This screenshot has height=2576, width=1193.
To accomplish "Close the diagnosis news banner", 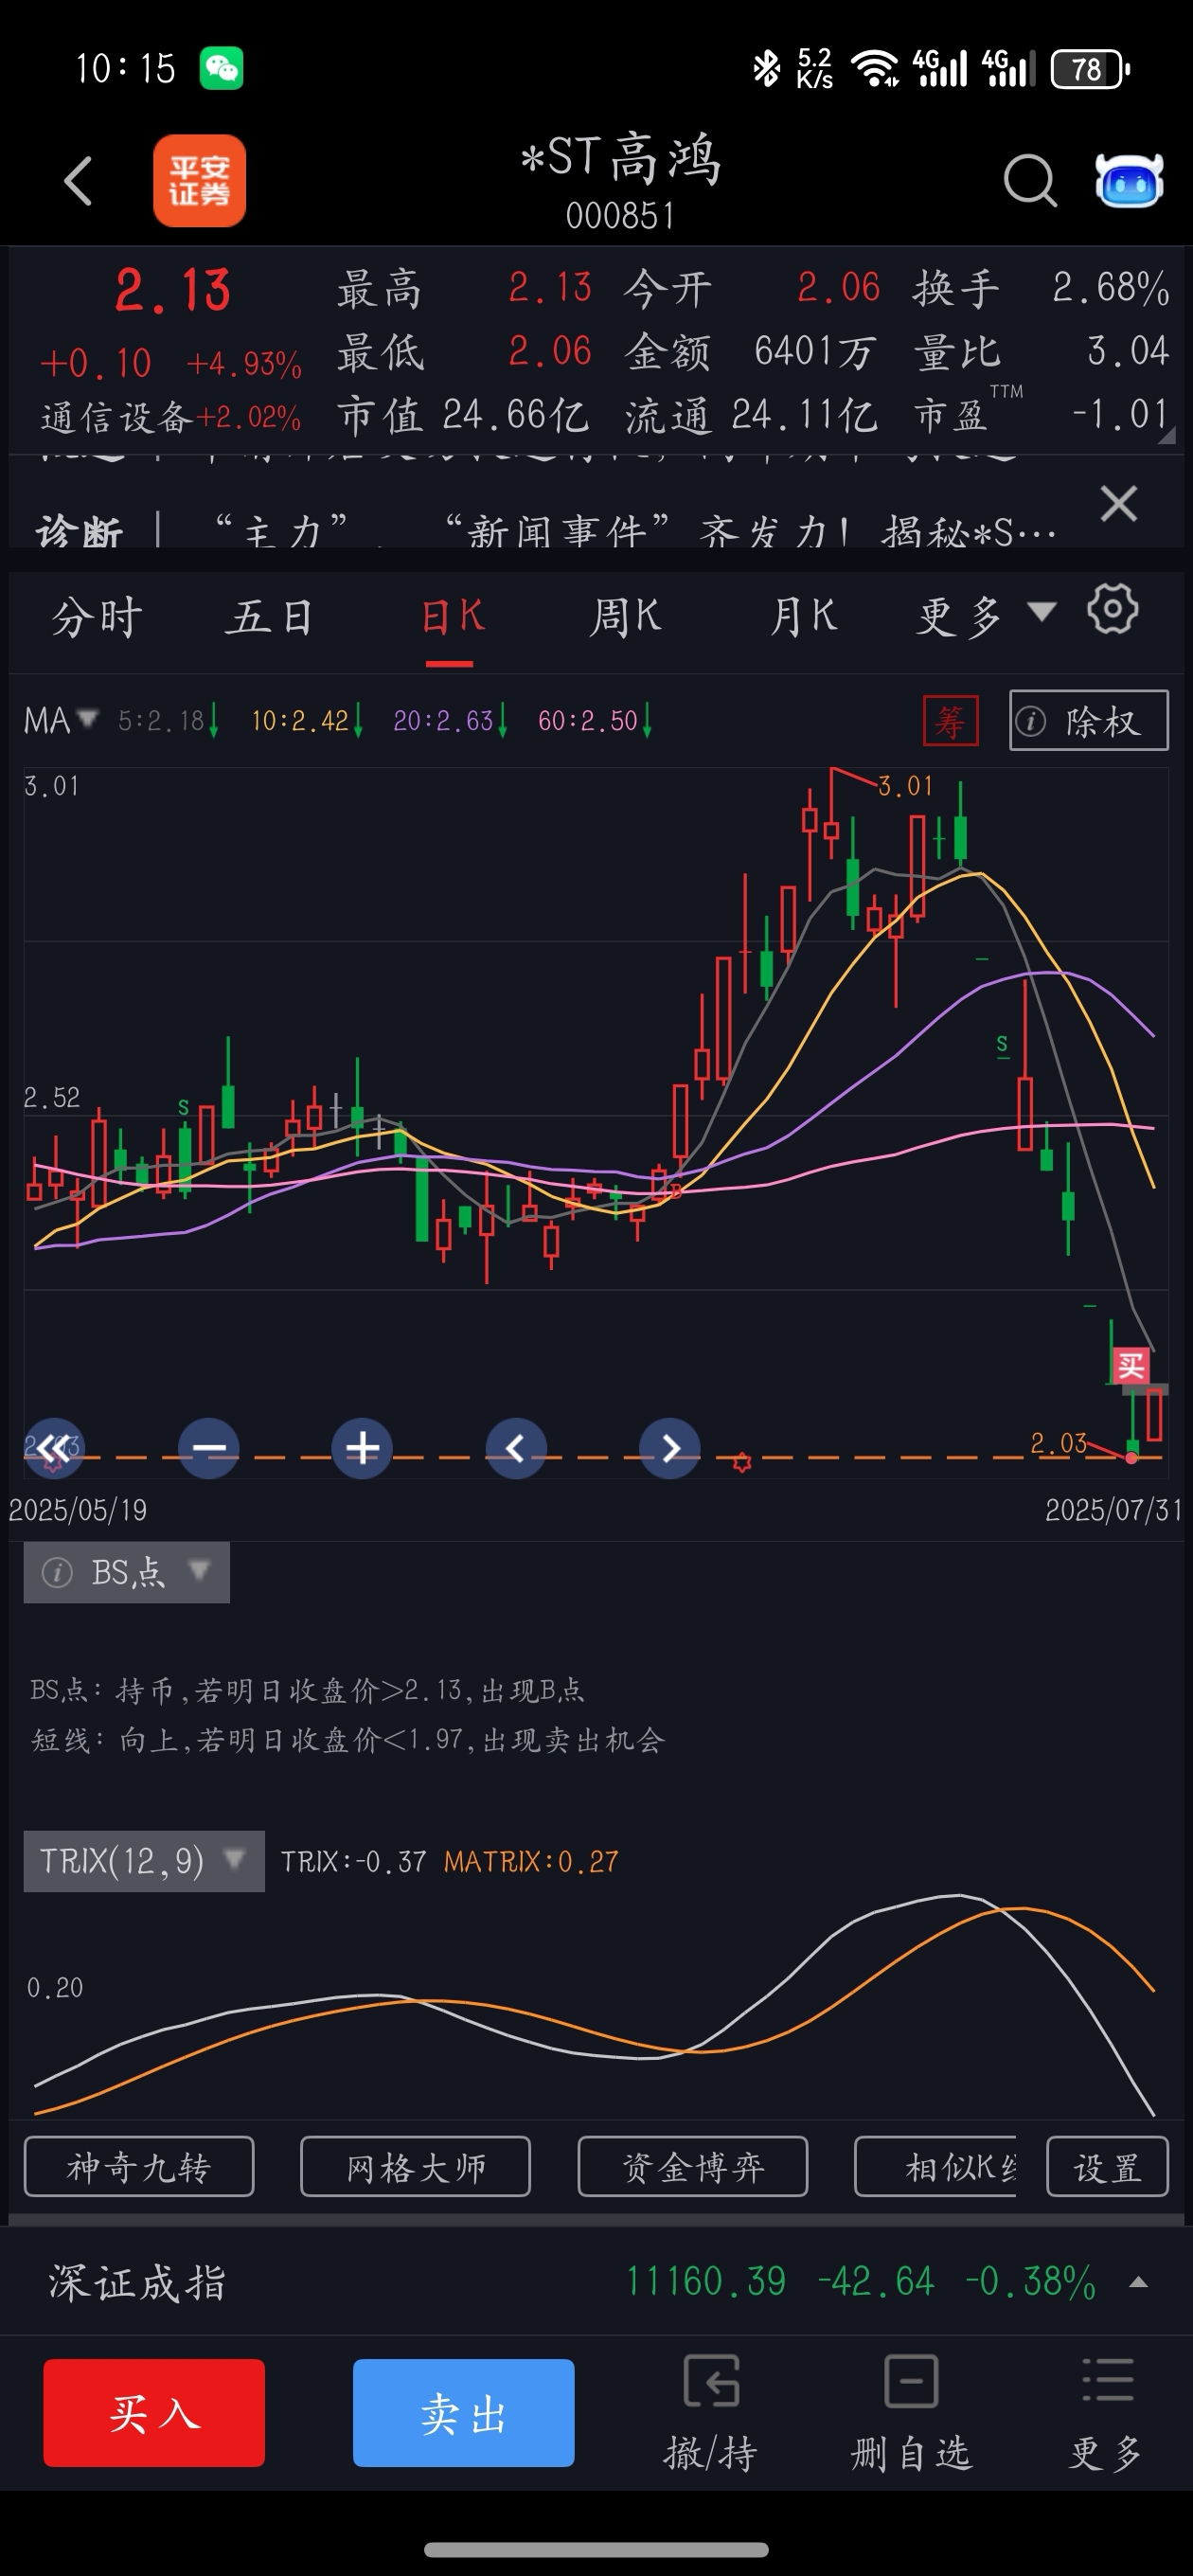I will tap(1118, 503).
